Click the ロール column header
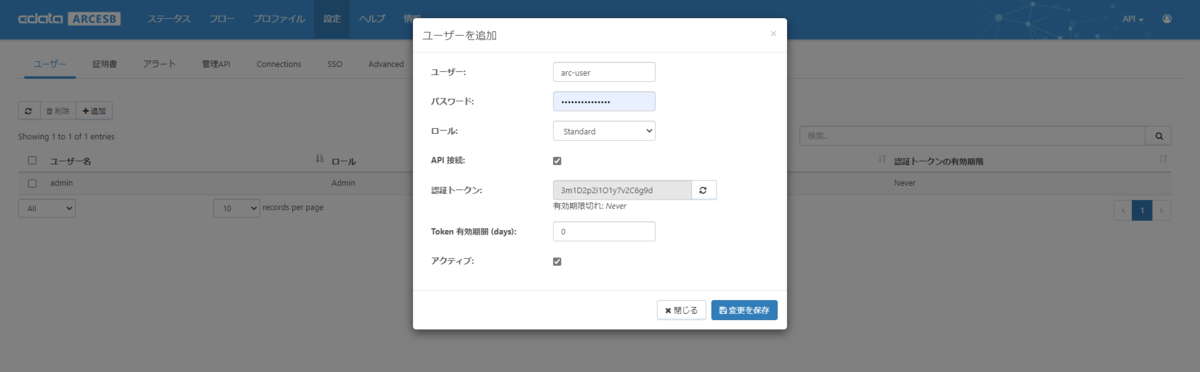This screenshot has width=1200, height=372. tap(343, 160)
